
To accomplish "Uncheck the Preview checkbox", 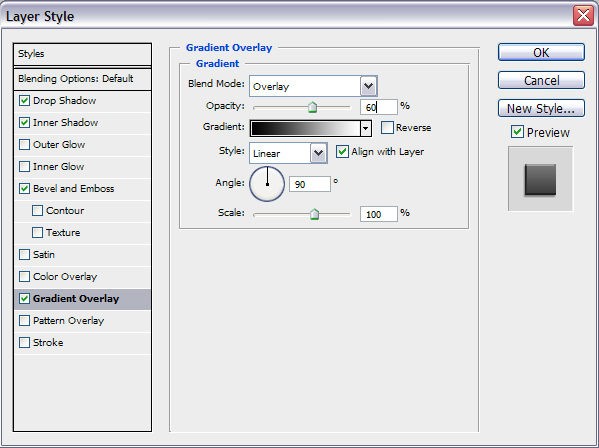I will (517, 132).
